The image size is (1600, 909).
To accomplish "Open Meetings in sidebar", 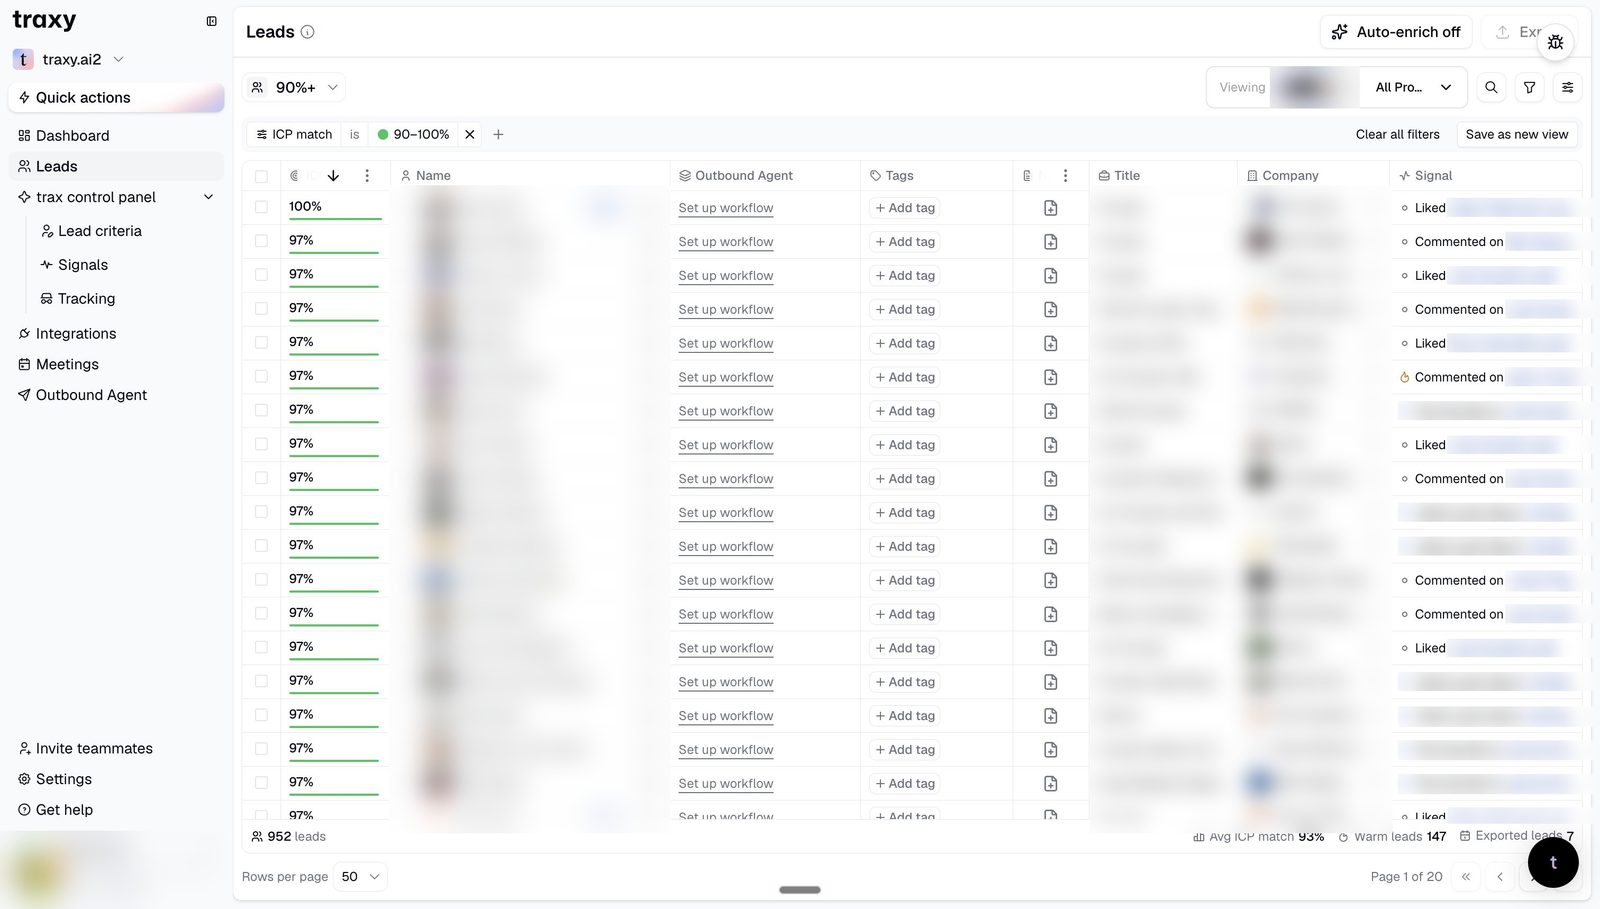I will click(116, 364).
